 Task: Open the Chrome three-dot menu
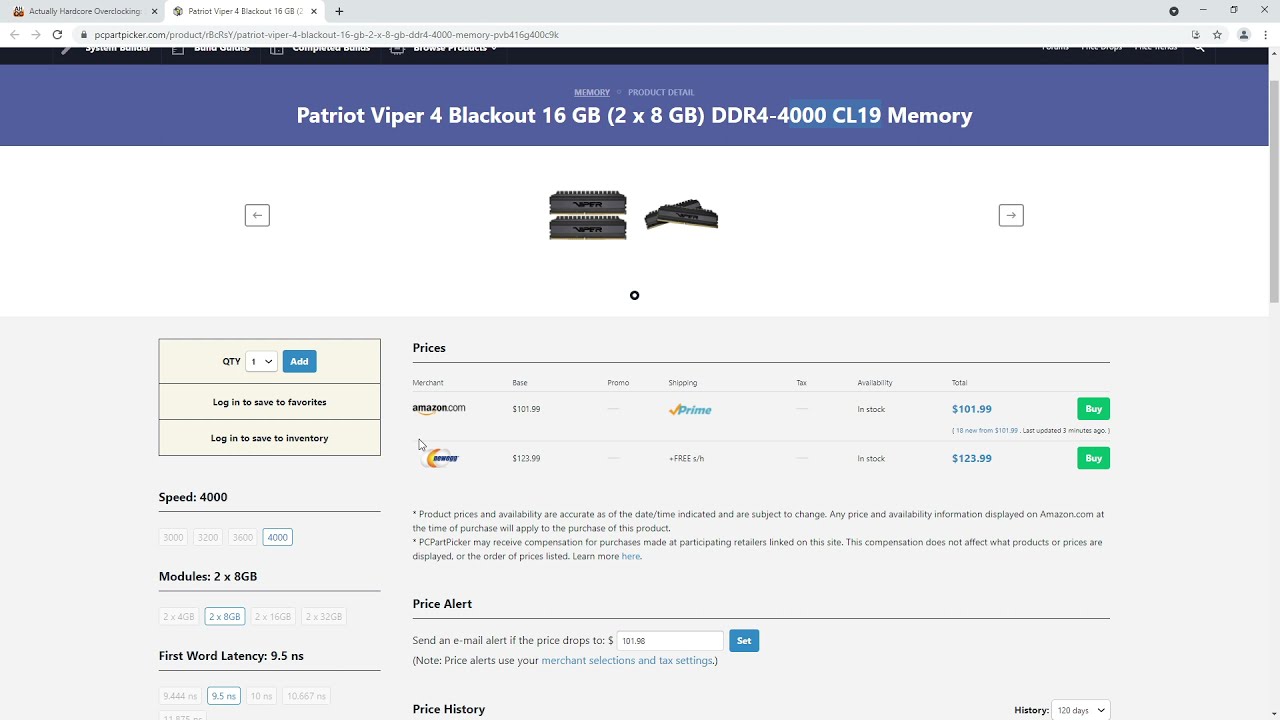1265,34
